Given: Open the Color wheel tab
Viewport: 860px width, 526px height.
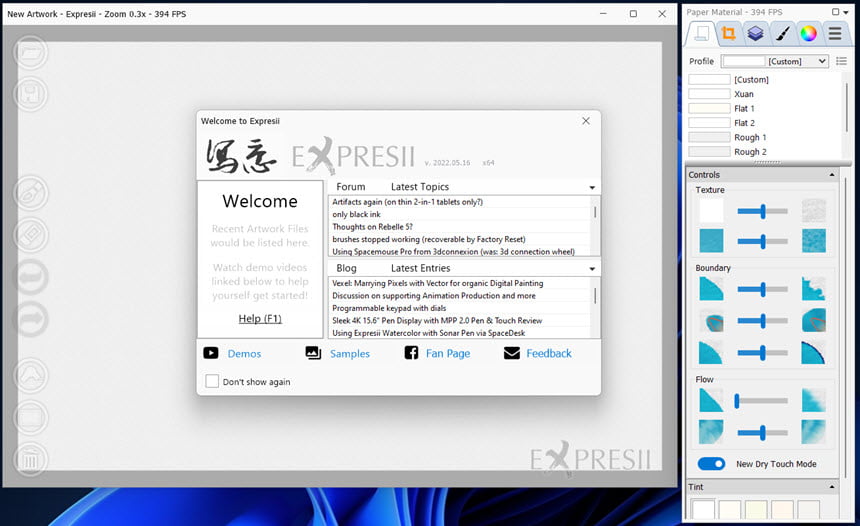Looking at the screenshot, I should (808, 33).
